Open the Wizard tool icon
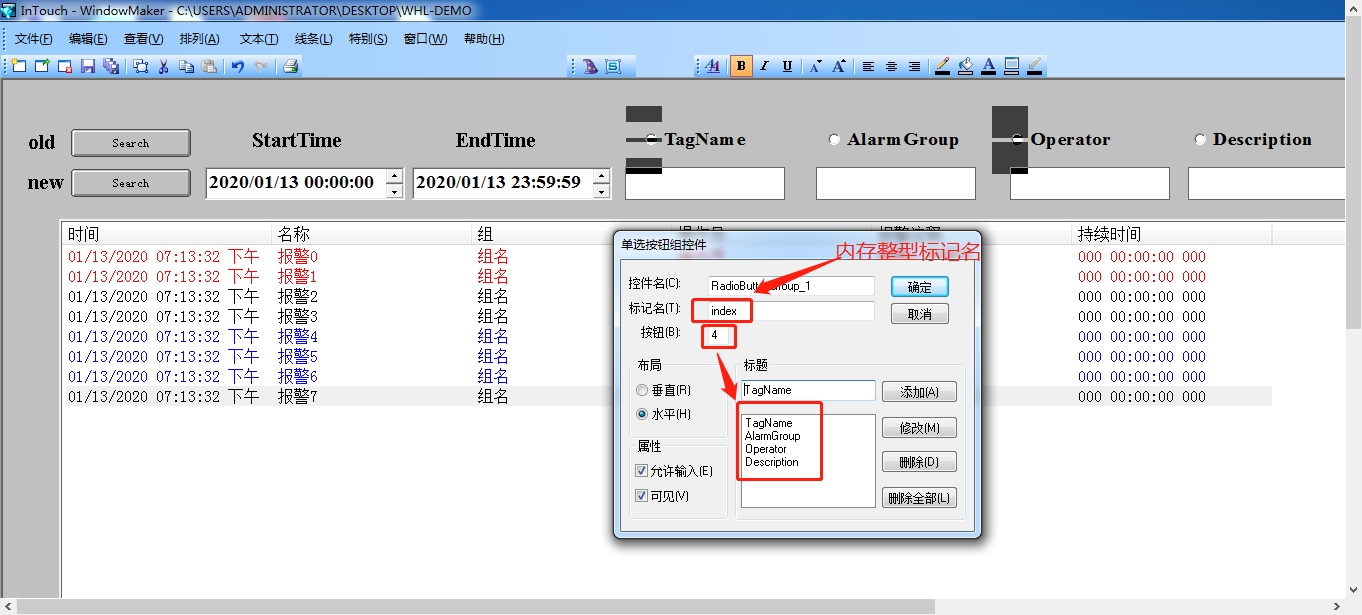 589,65
